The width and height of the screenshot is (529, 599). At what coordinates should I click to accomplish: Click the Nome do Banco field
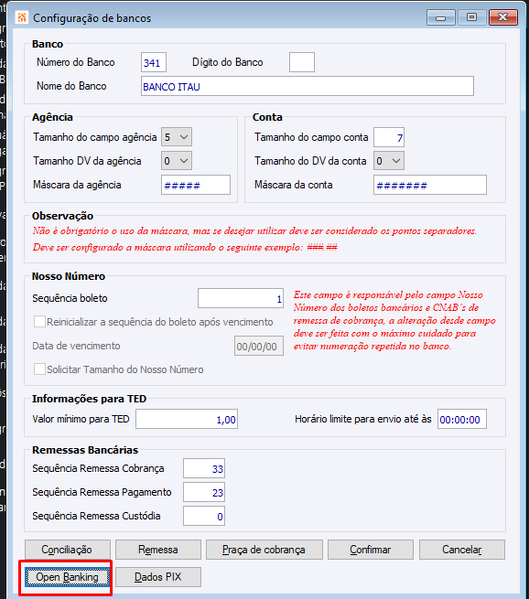point(307,86)
